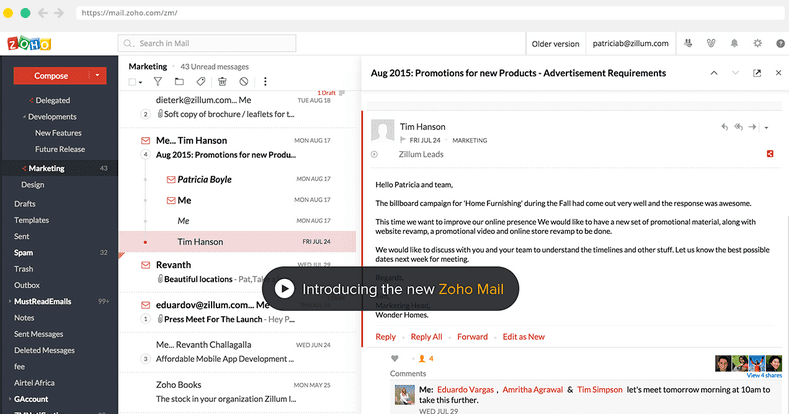
Task: Open the Compose dropdown arrow
Action: (x=97, y=75)
